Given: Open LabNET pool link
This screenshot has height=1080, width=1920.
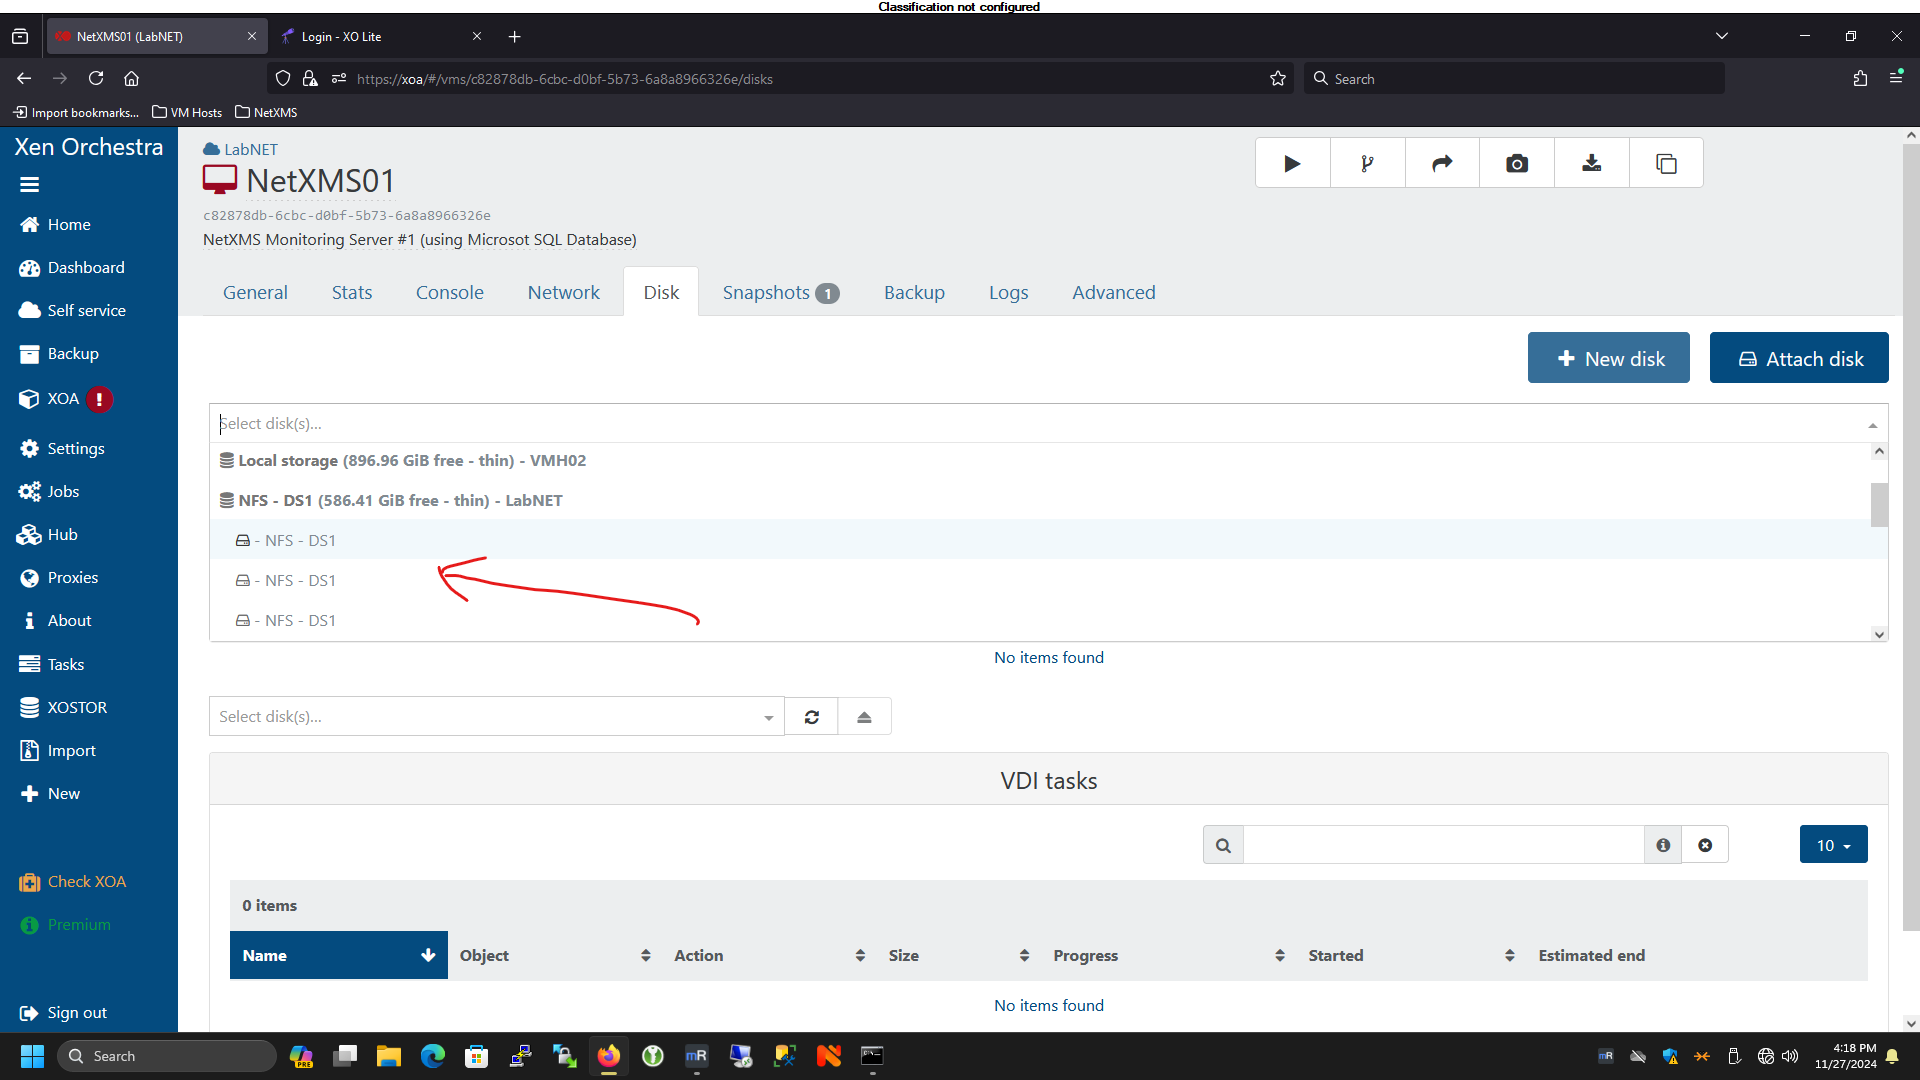Looking at the screenshot, I should pyautogui.click(x=250, y=150).
